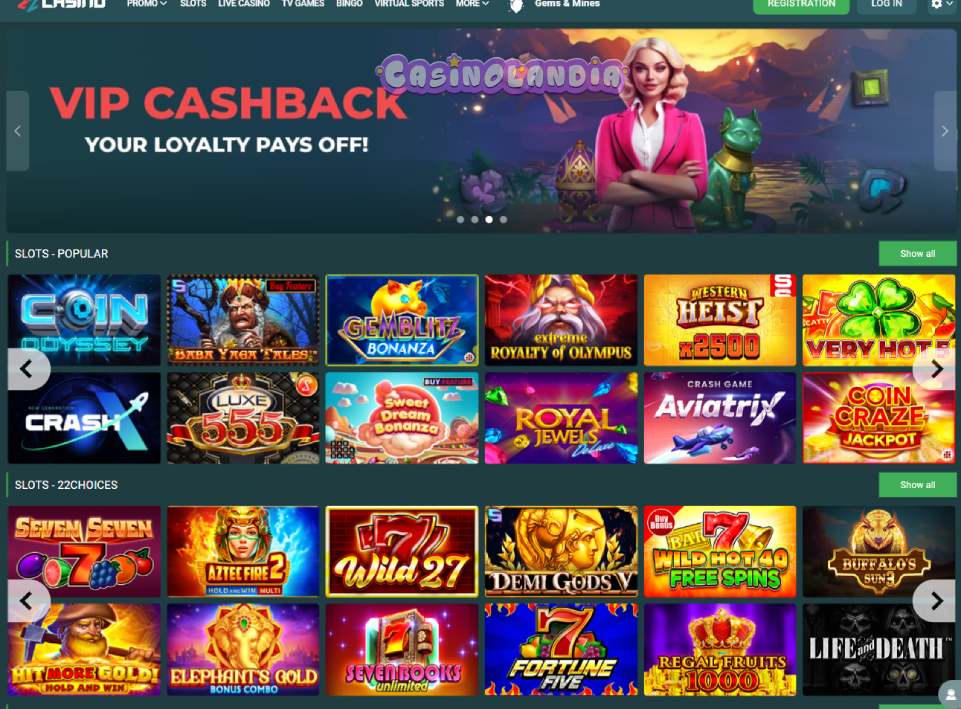Open the Wild 27 slot thumbnail
The height and width of the screenshot is (709, 961).
401,552
